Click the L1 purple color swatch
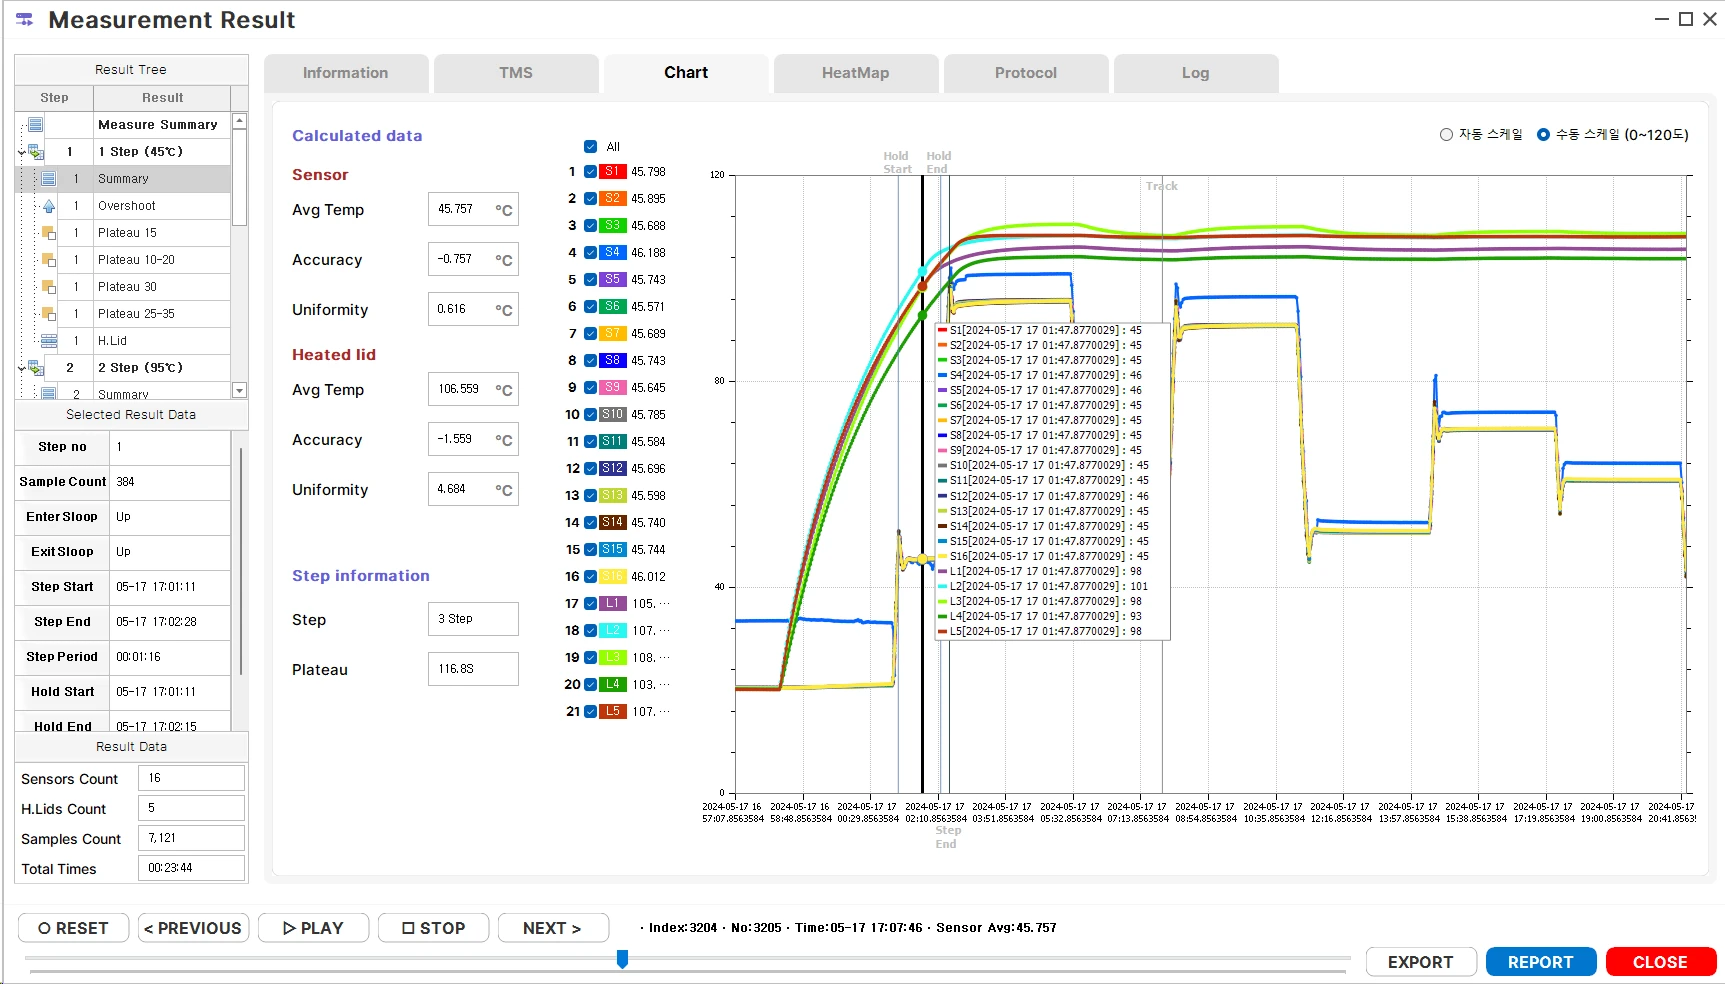This screenshot has height=984, width=1725. [613, 604]
